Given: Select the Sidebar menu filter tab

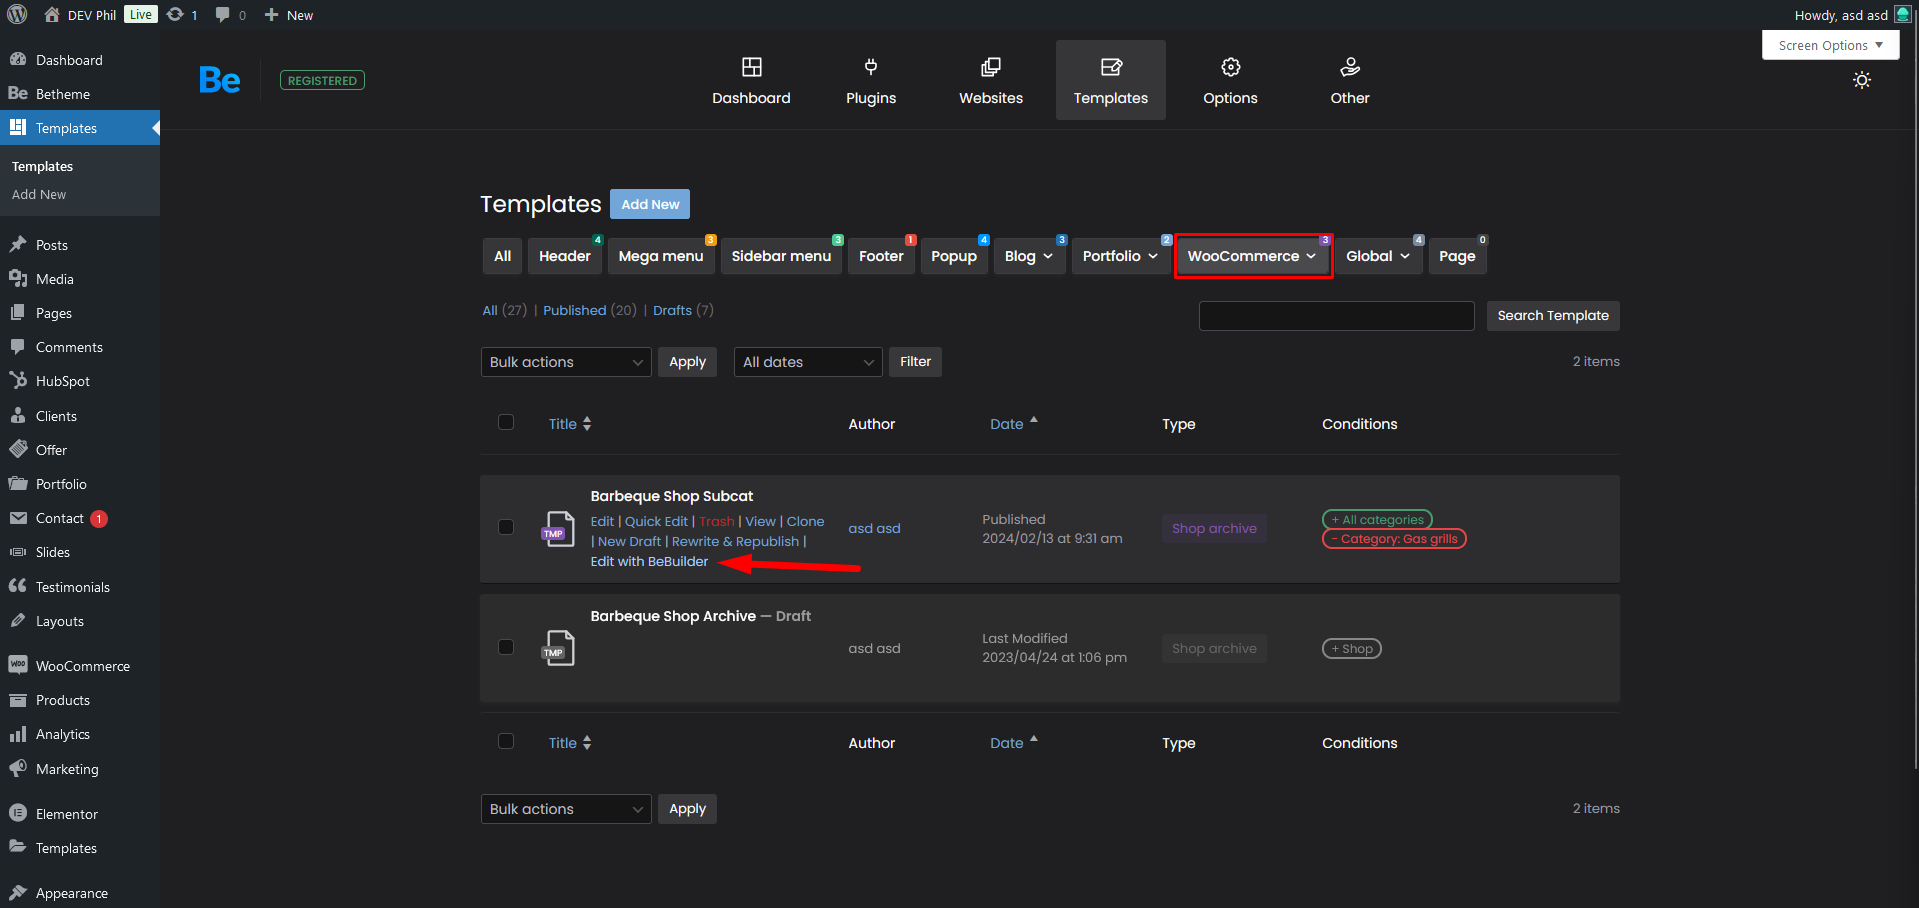Looking at the screenshot, I should pyautogui.click(x=781, y=256).
